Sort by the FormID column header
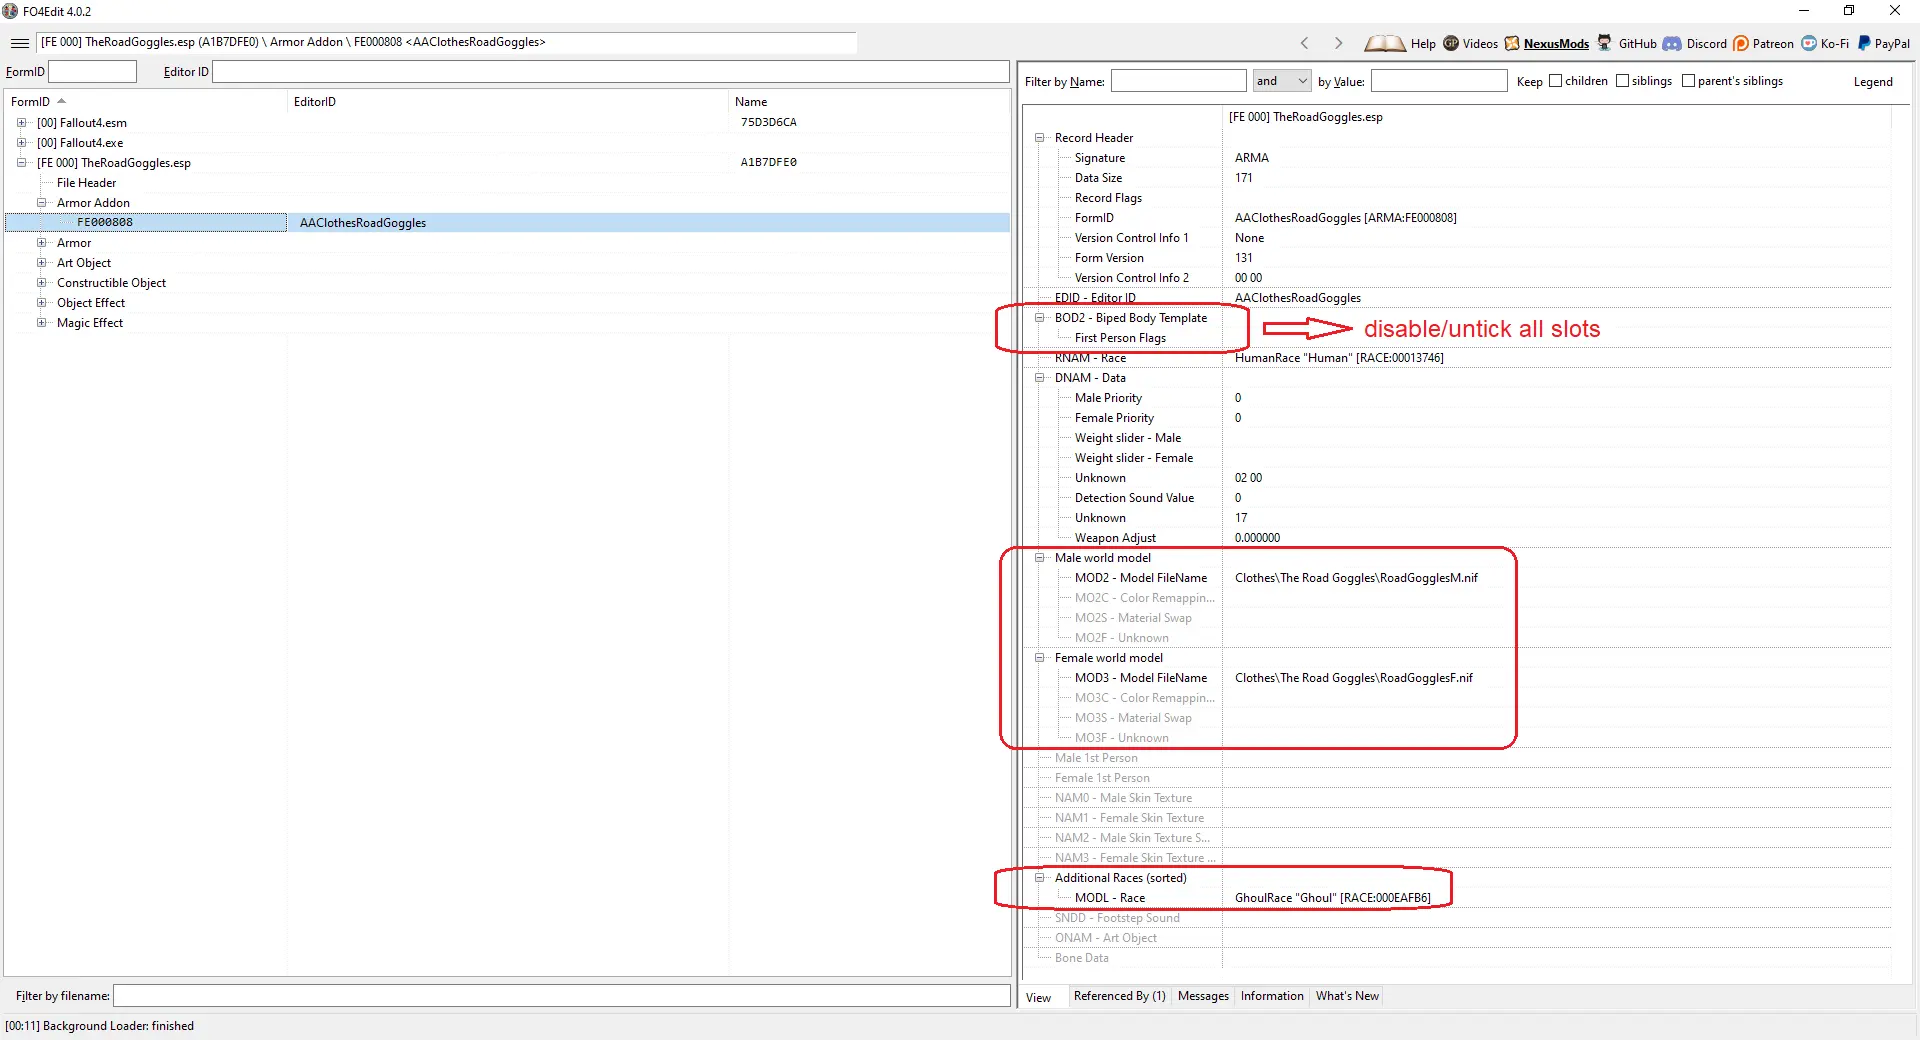Viewport: 1920px width, 1040px height. 146,102
